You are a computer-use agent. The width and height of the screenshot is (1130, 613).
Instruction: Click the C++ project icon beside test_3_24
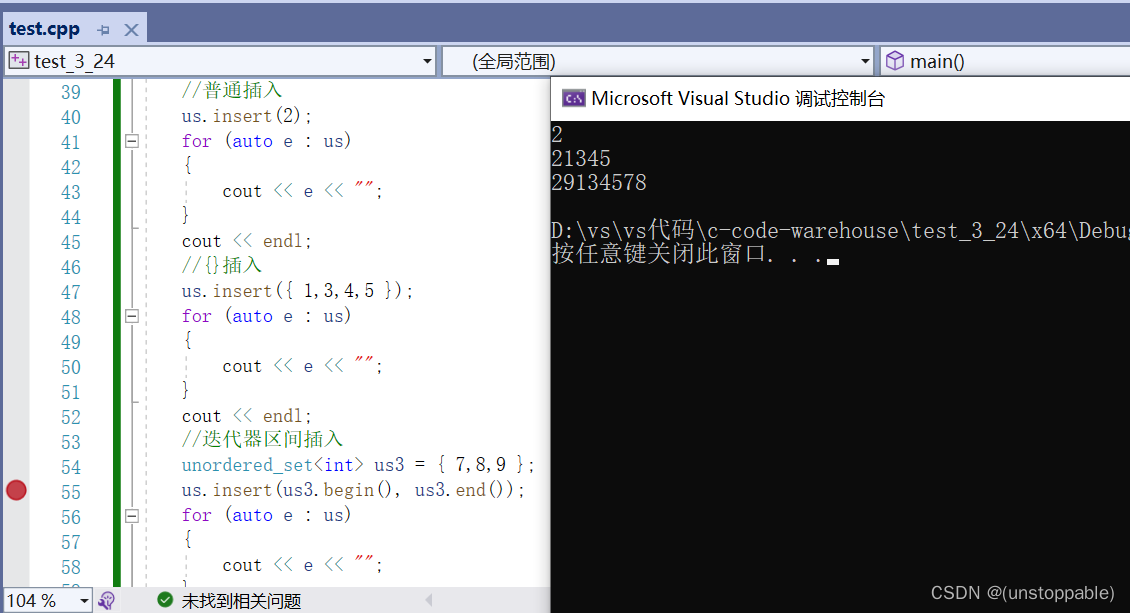click(x=18, y=61)
